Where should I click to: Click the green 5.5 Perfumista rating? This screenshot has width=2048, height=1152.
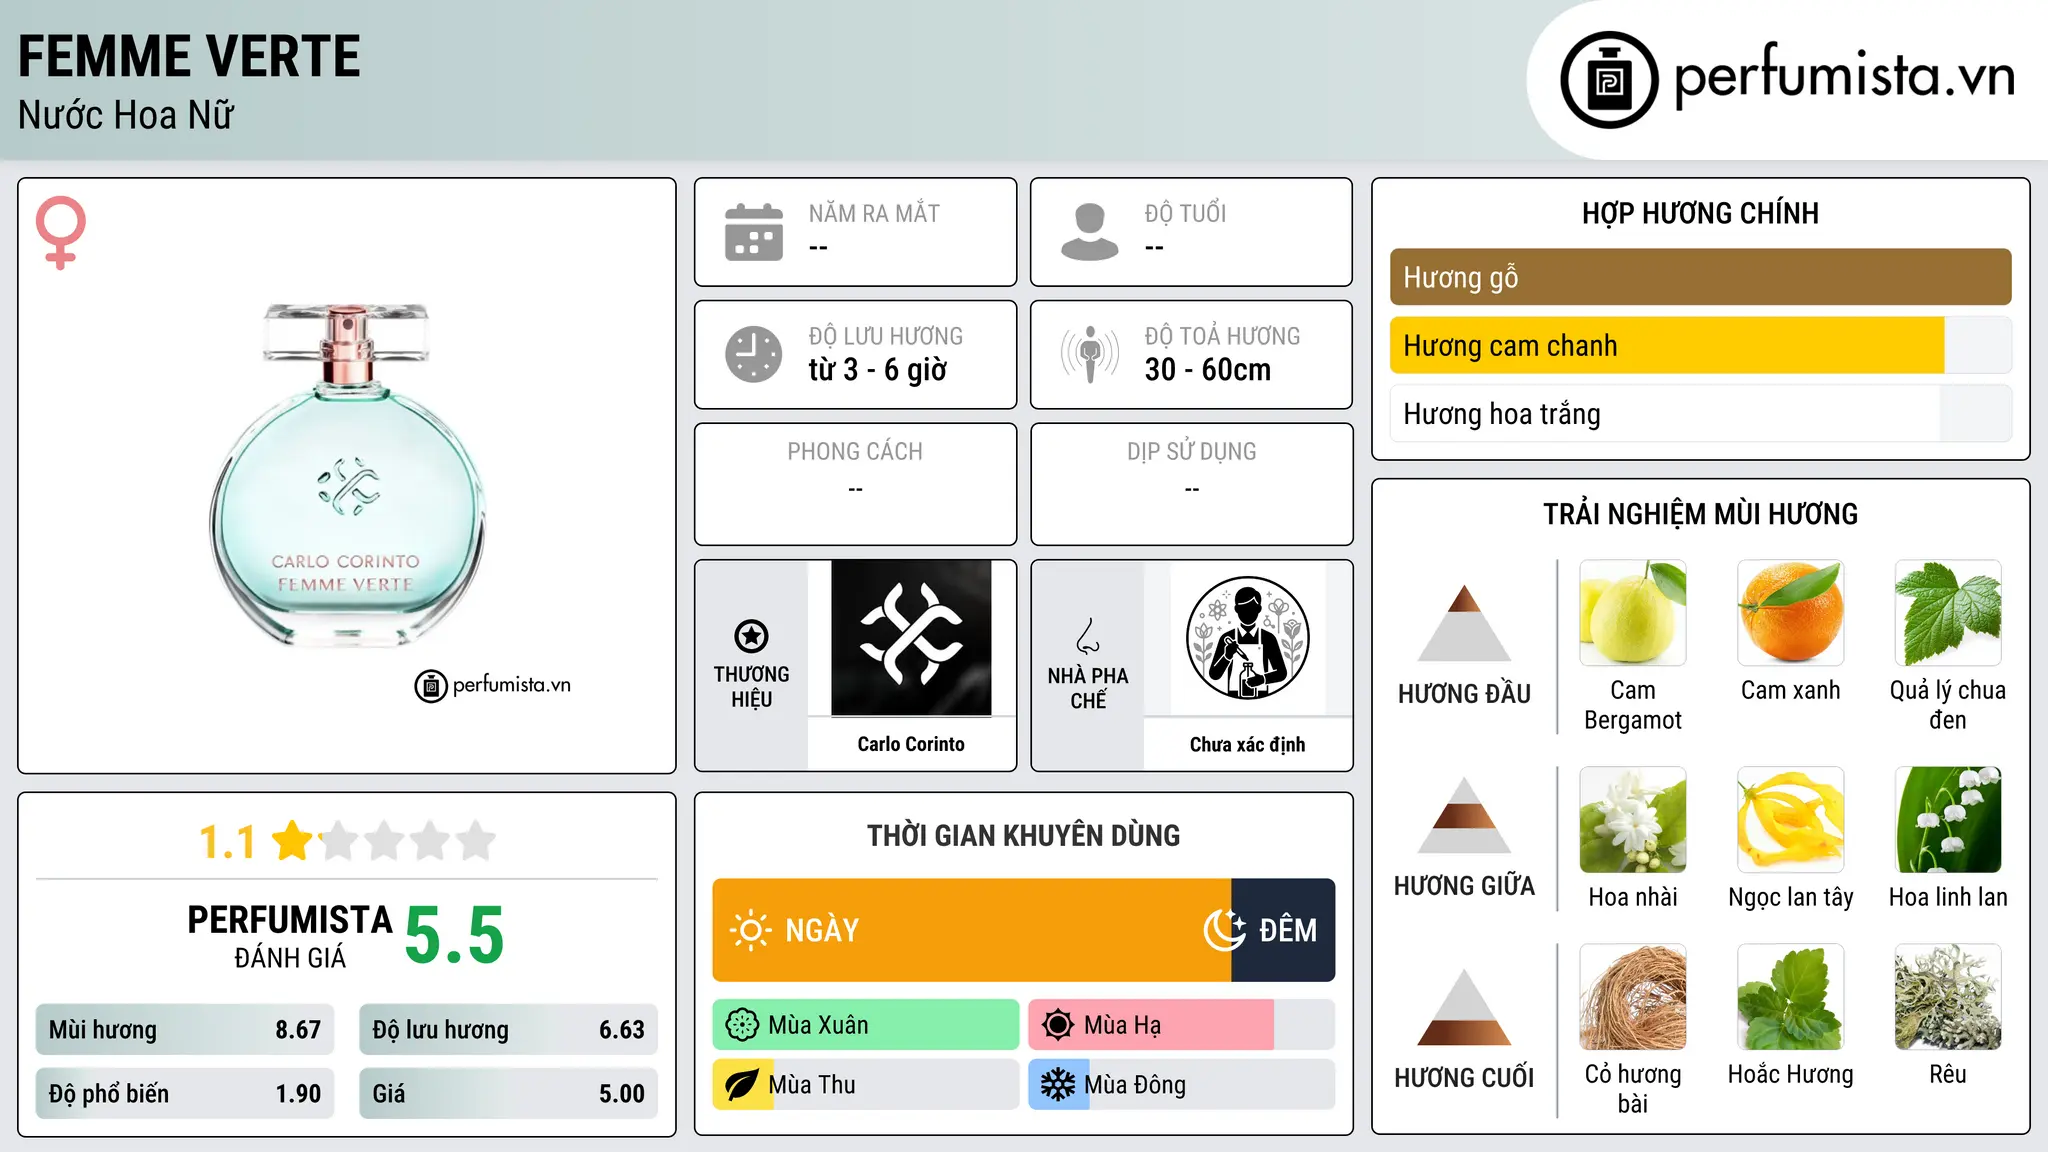(x=454, y=935)
